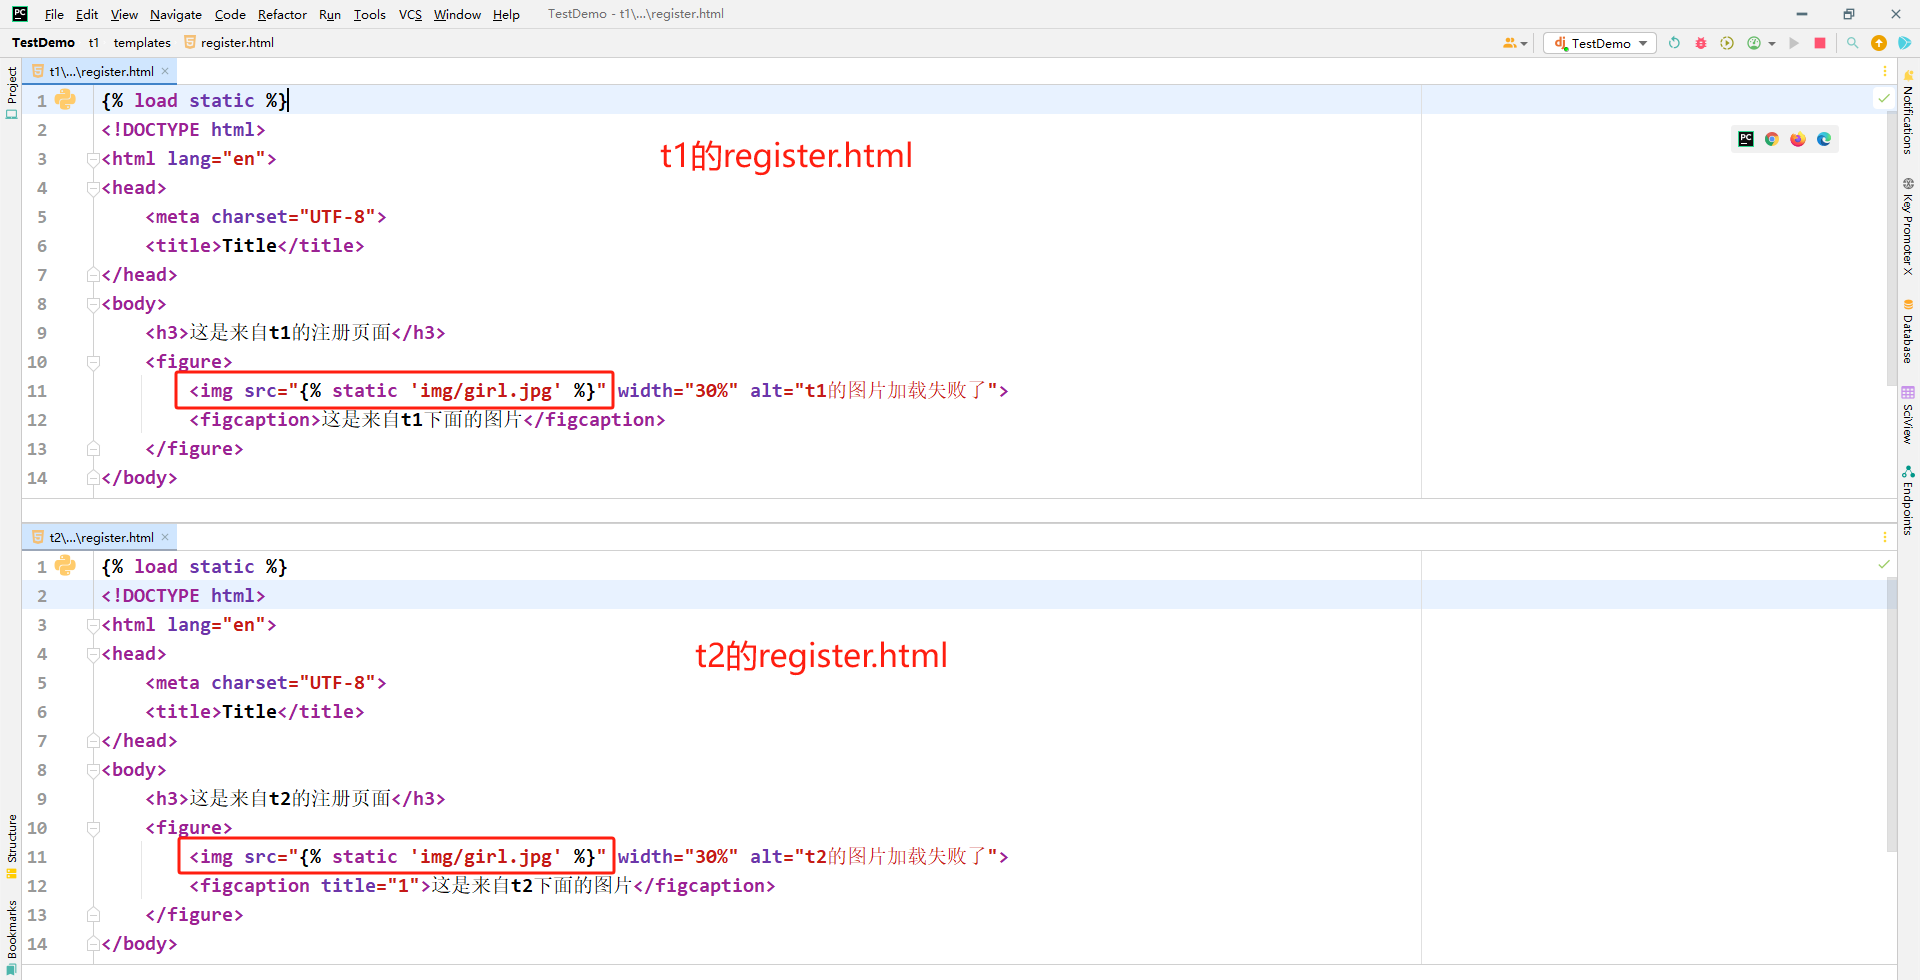Open the Refactor menu
Screen dimensions: 1920x980
tap(282, 14)
